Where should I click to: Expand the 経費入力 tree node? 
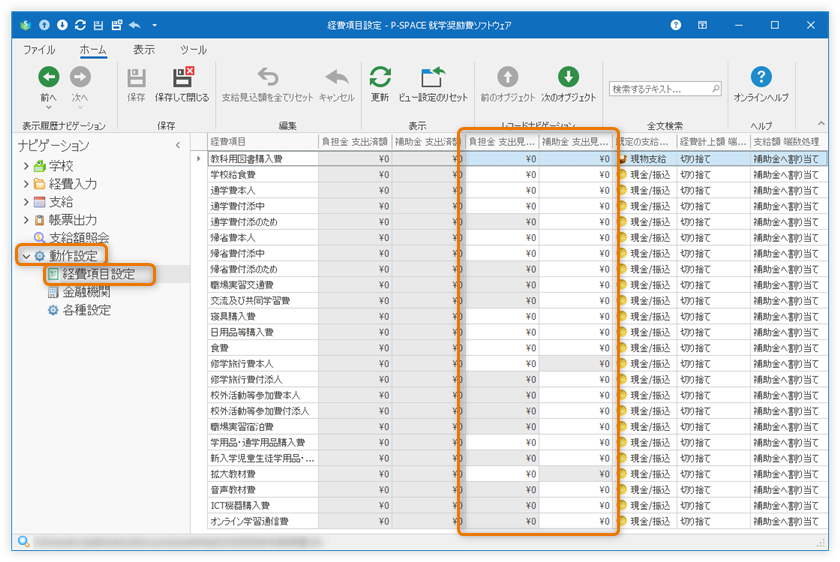tap(26, 184)
